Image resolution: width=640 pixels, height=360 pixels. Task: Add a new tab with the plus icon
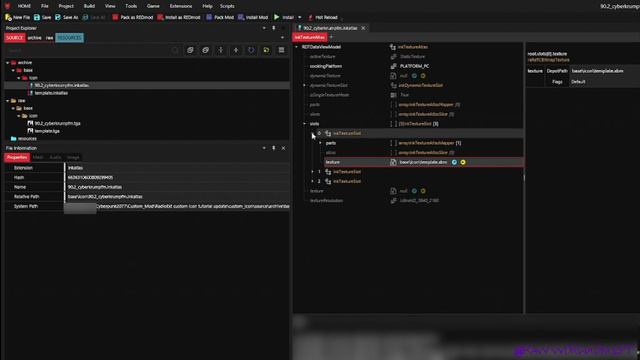(331, 37)
